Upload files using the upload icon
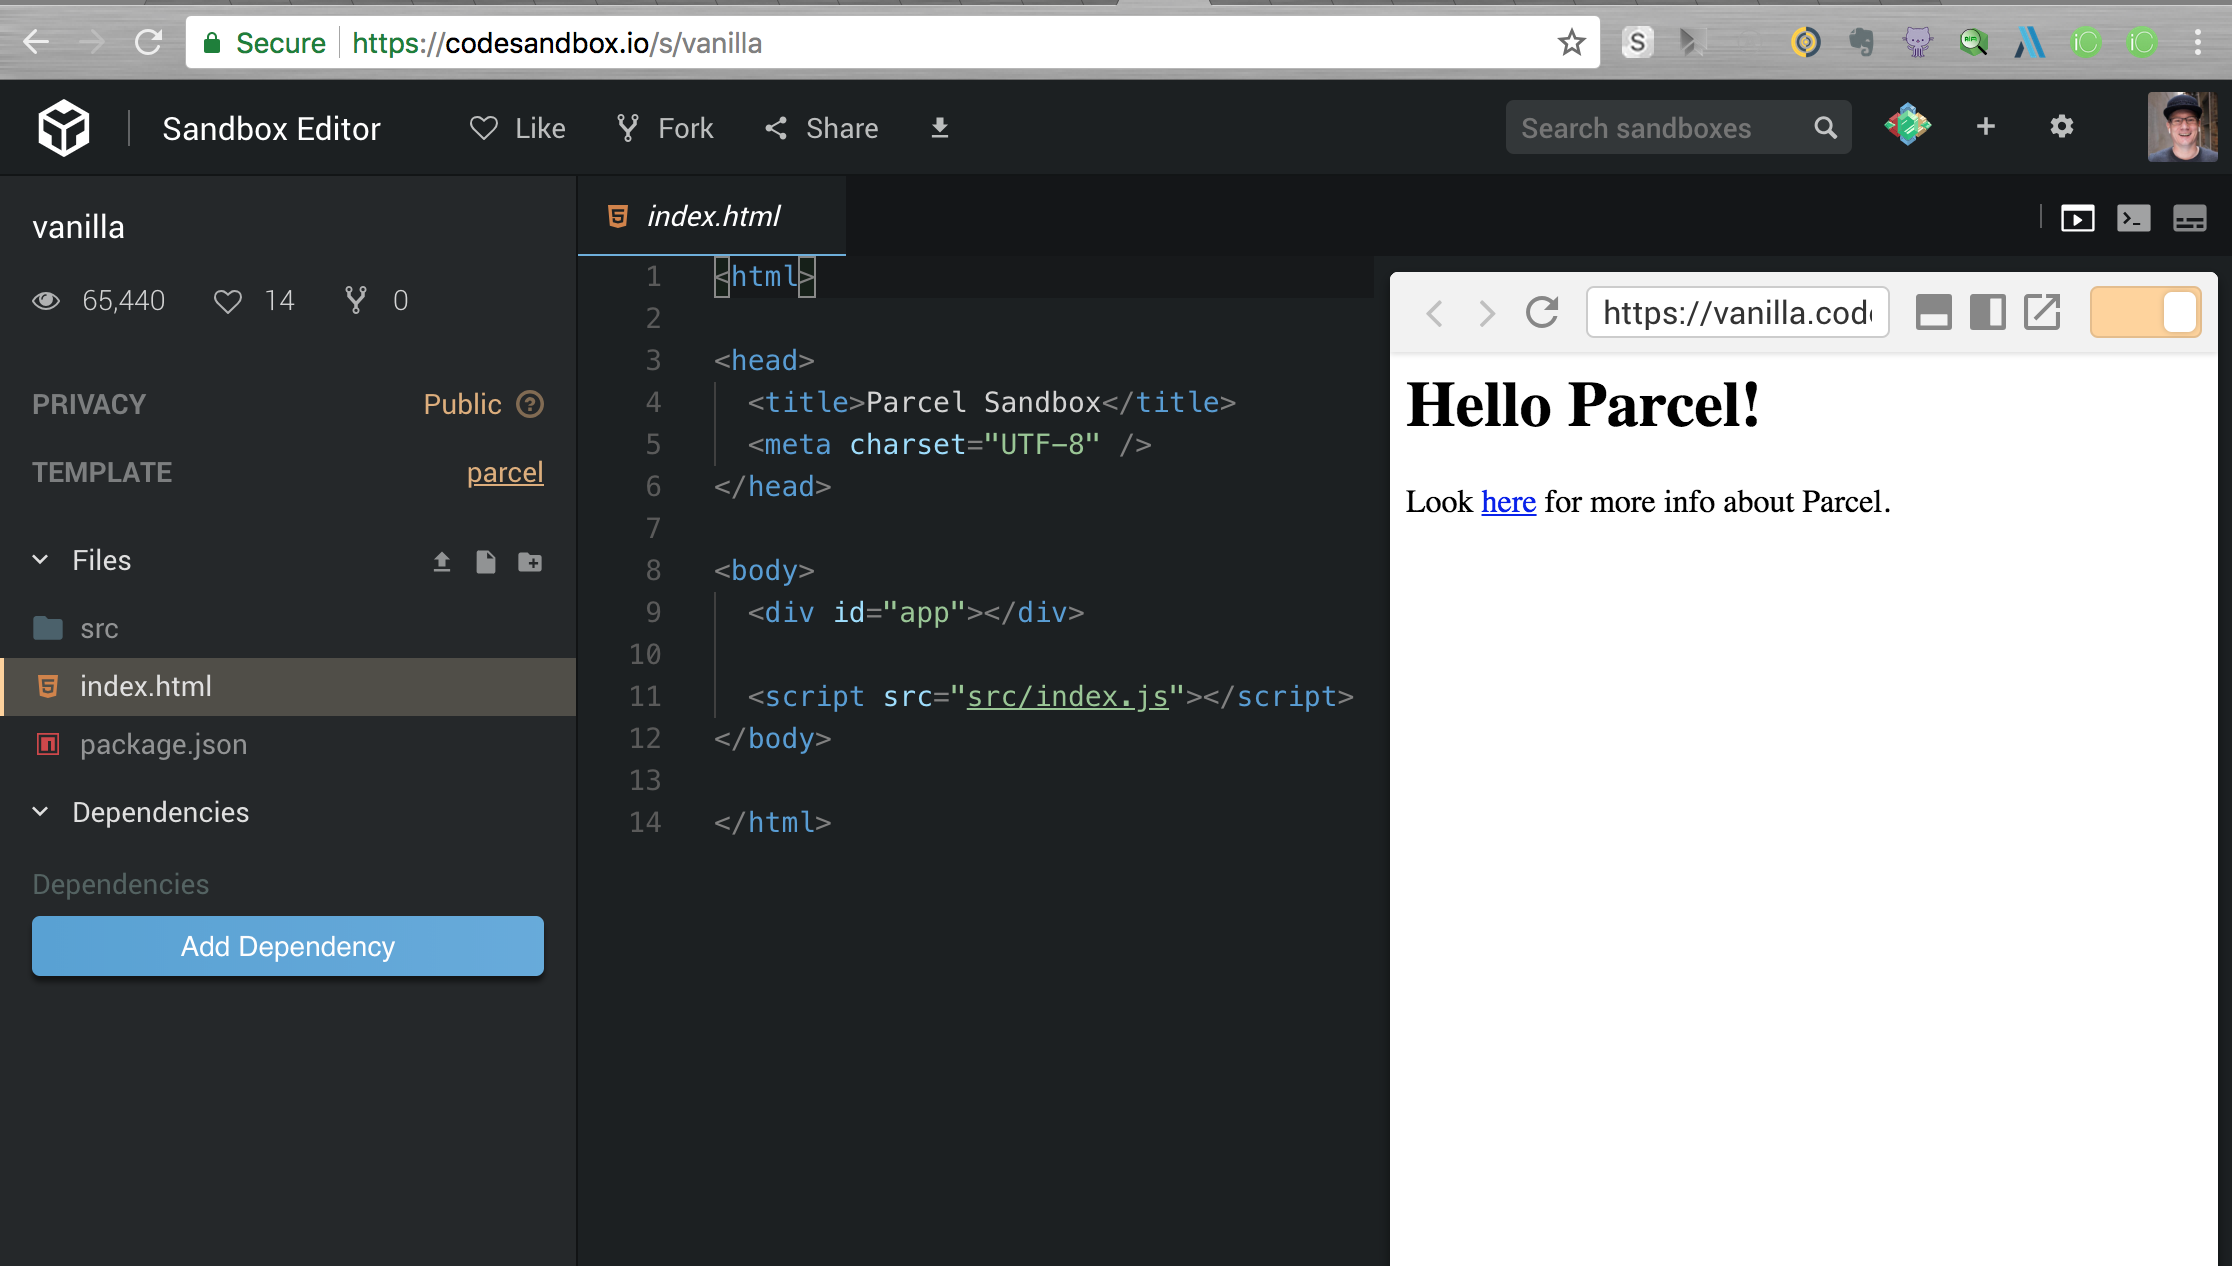Image resolution: width=2232 pixels, height=1266 pixels. point(442,562)
